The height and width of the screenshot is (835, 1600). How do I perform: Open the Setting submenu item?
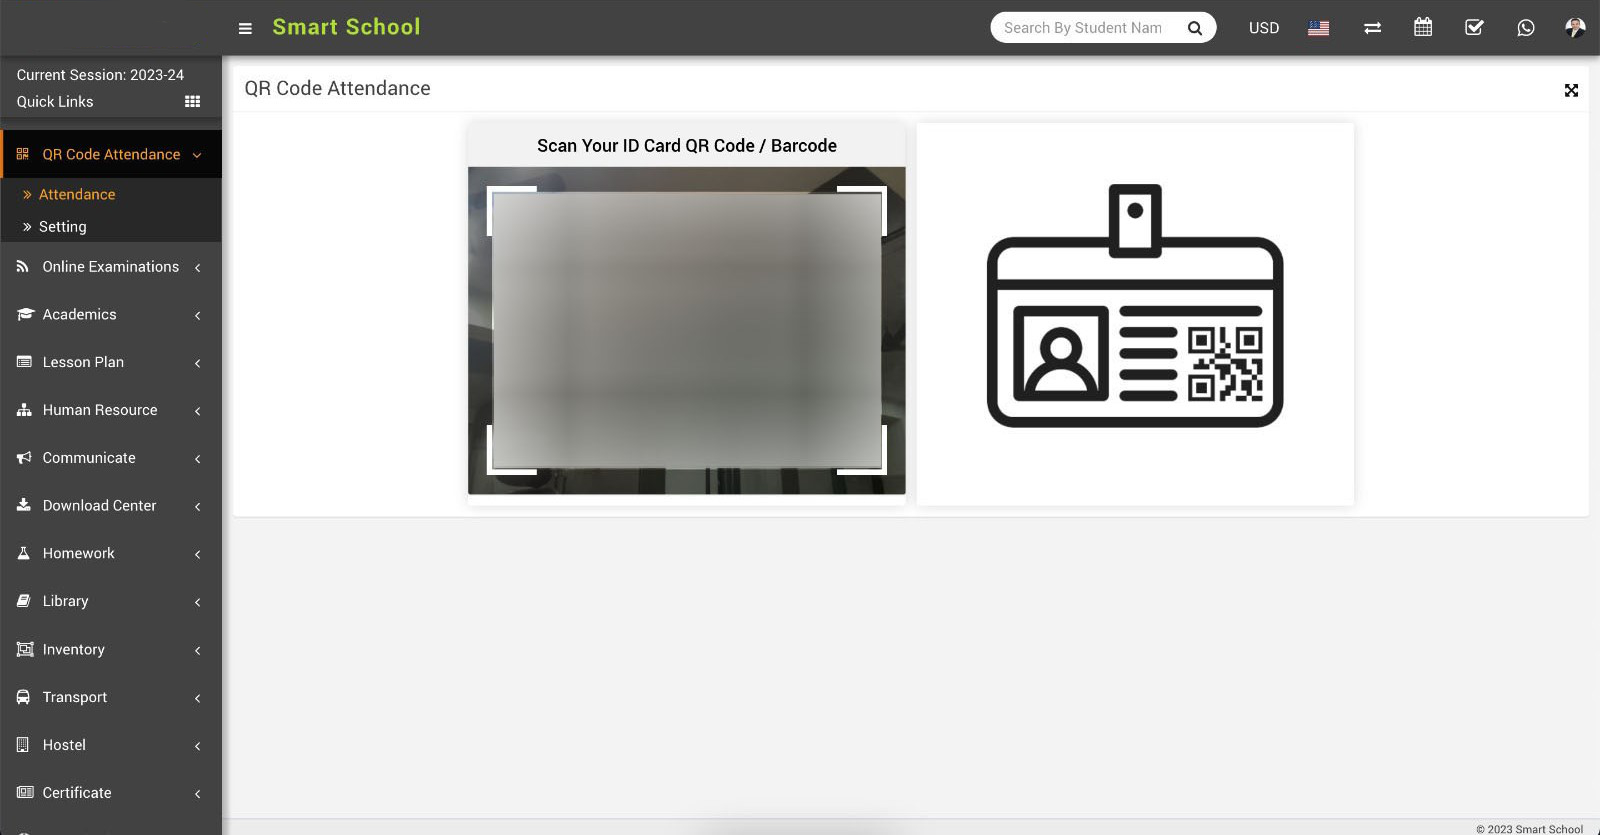(63, 227)
